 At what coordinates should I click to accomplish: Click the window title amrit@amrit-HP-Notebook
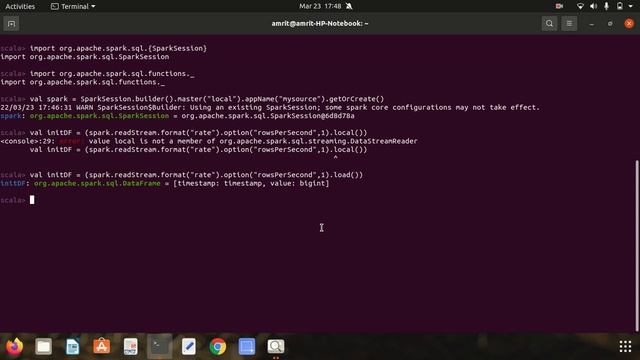tap(320, 24)
